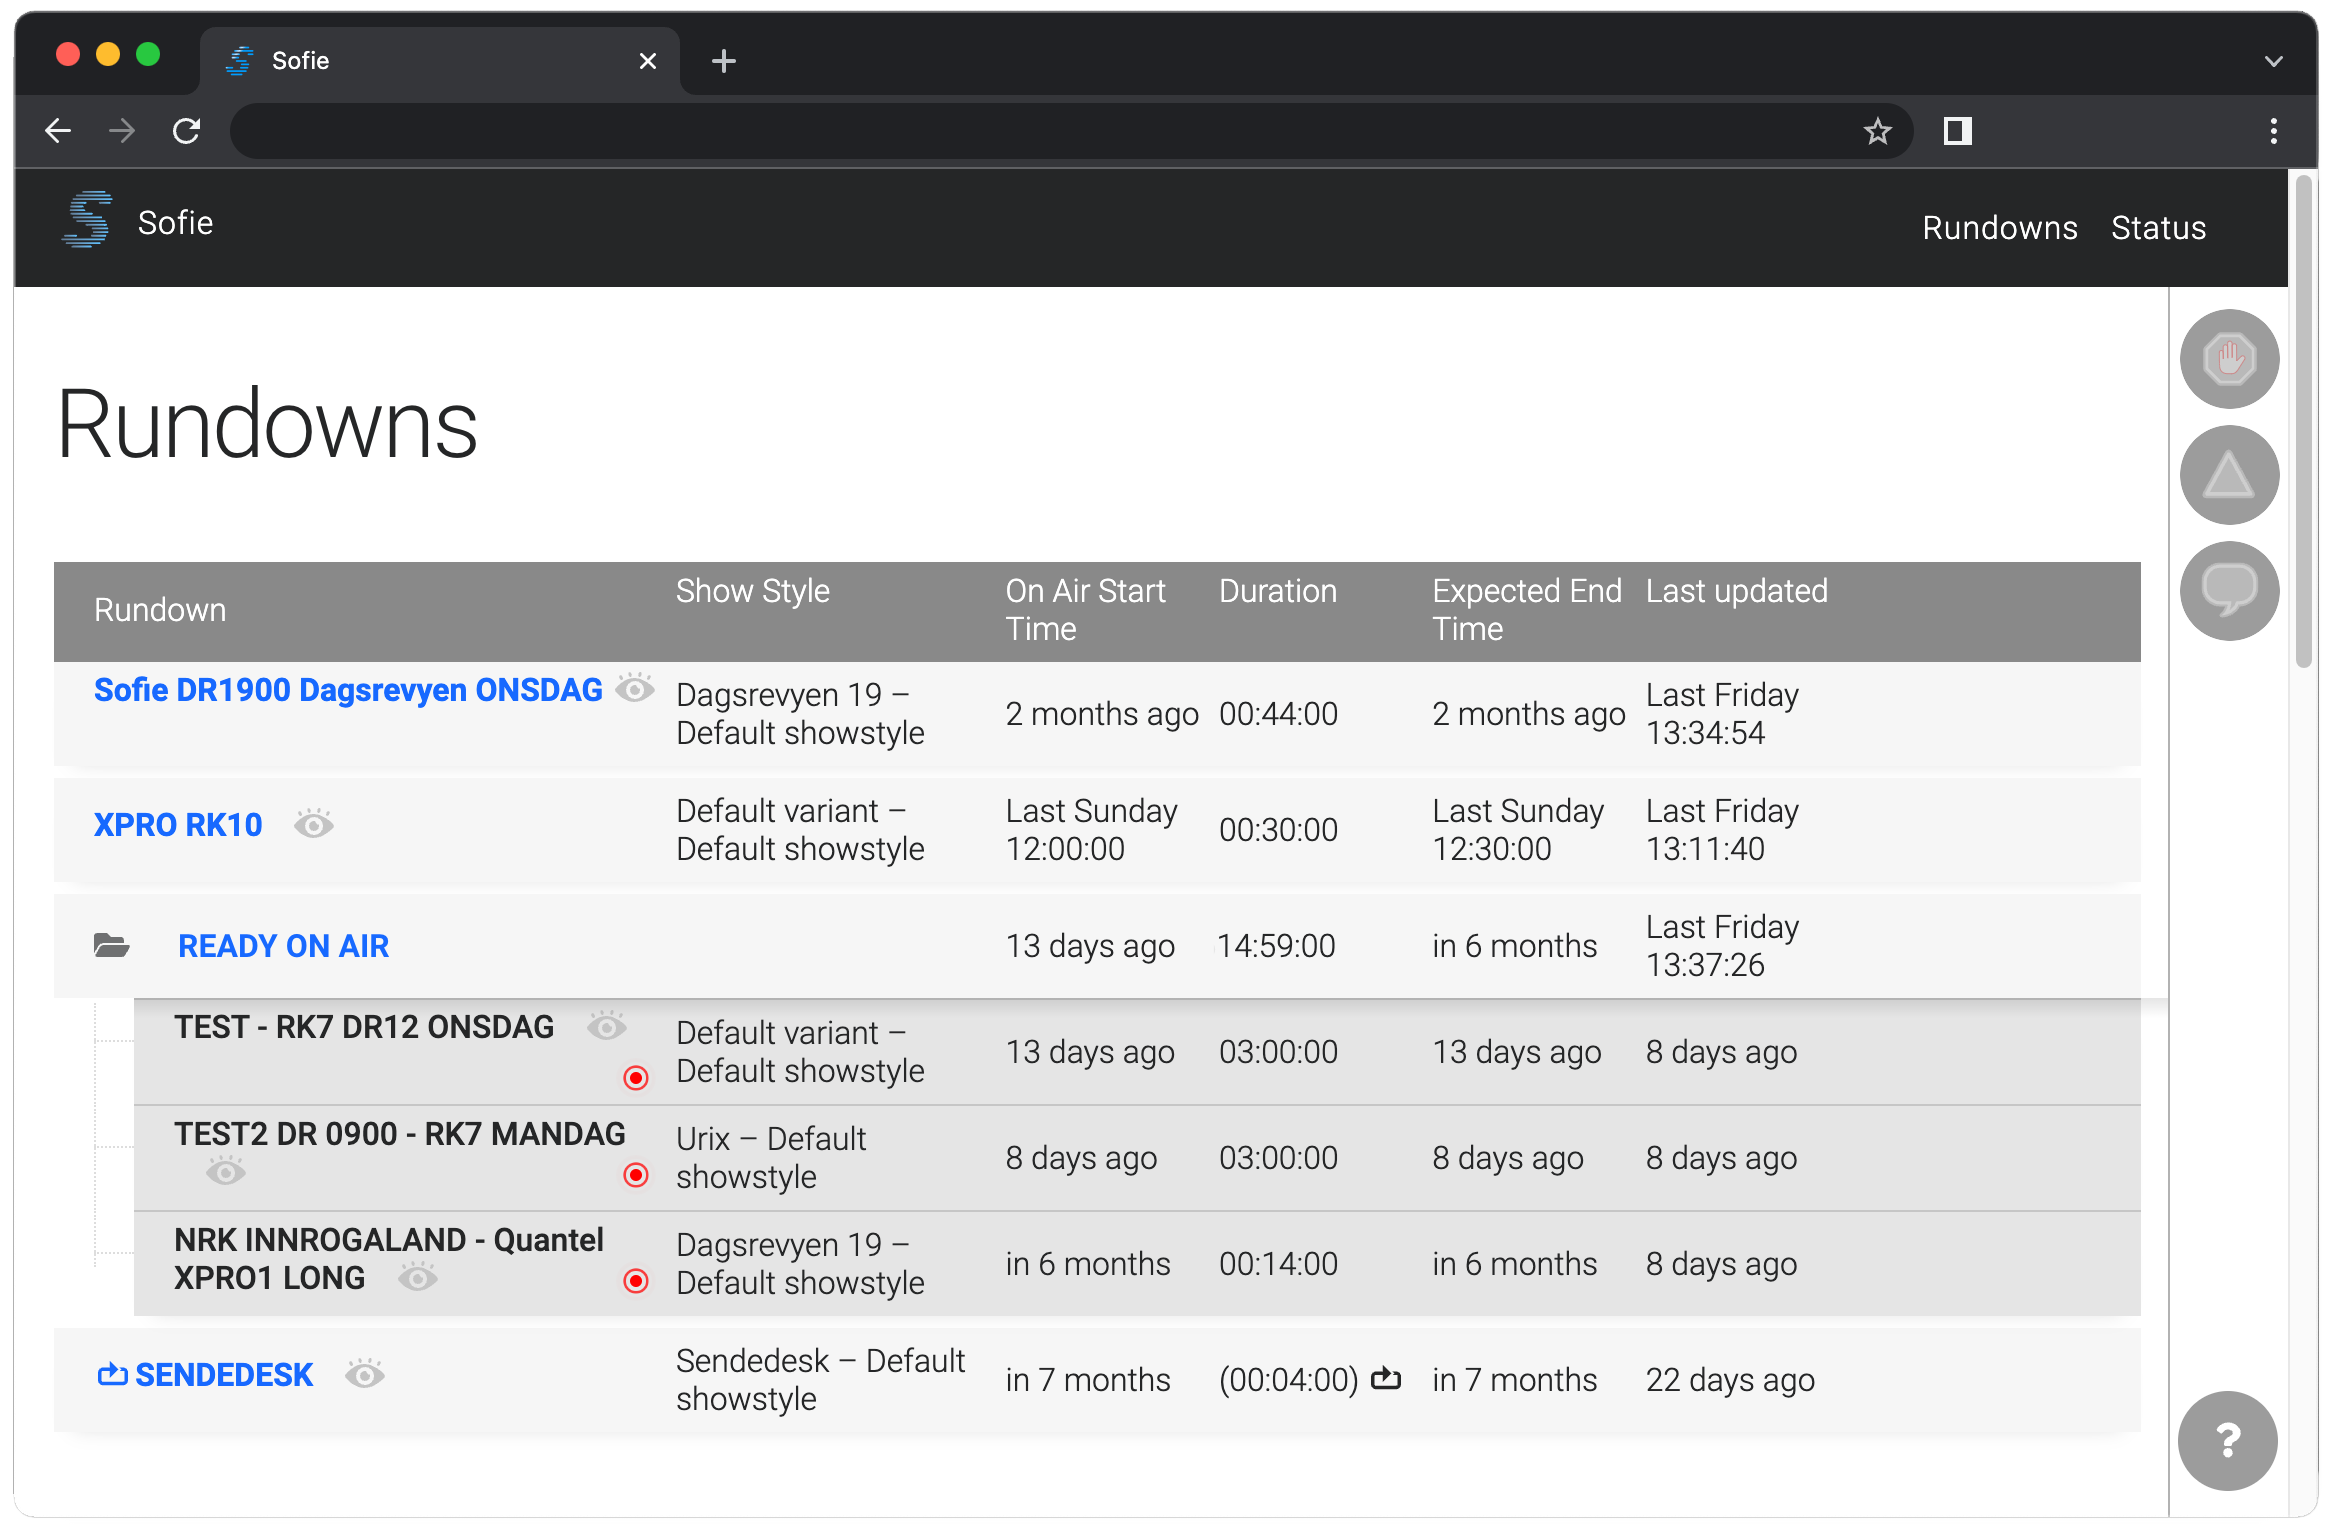This screenshot has width=2332, height=1532.
Task: Open Status page from navigation
Action: pyautogui.click(x=2158, y=228)
